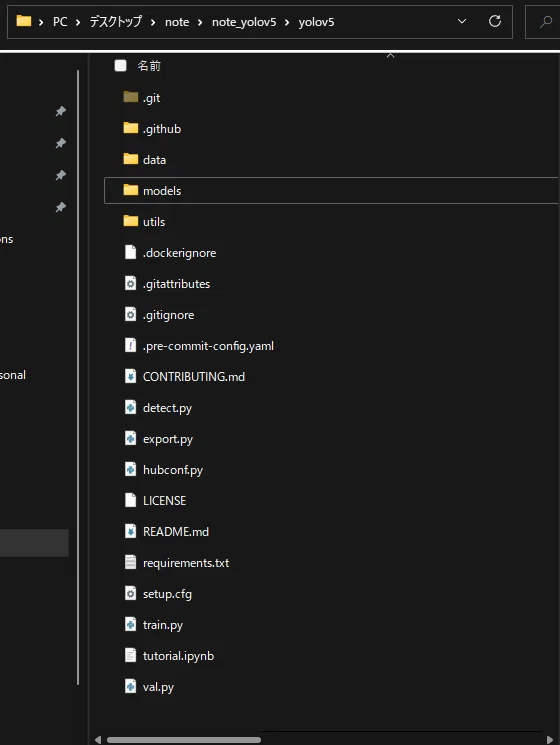This screenshot has height=745, width=560.
Task: Select the export.py file name
Action: (168, 439)
